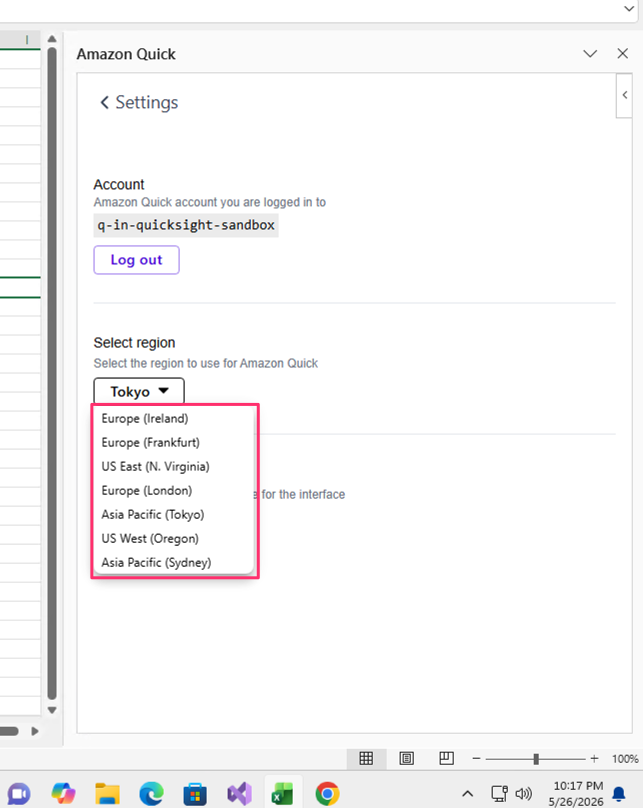643x808 pixels.
Task: Click the volume speaker tray icon
Action: coord(524,794)
